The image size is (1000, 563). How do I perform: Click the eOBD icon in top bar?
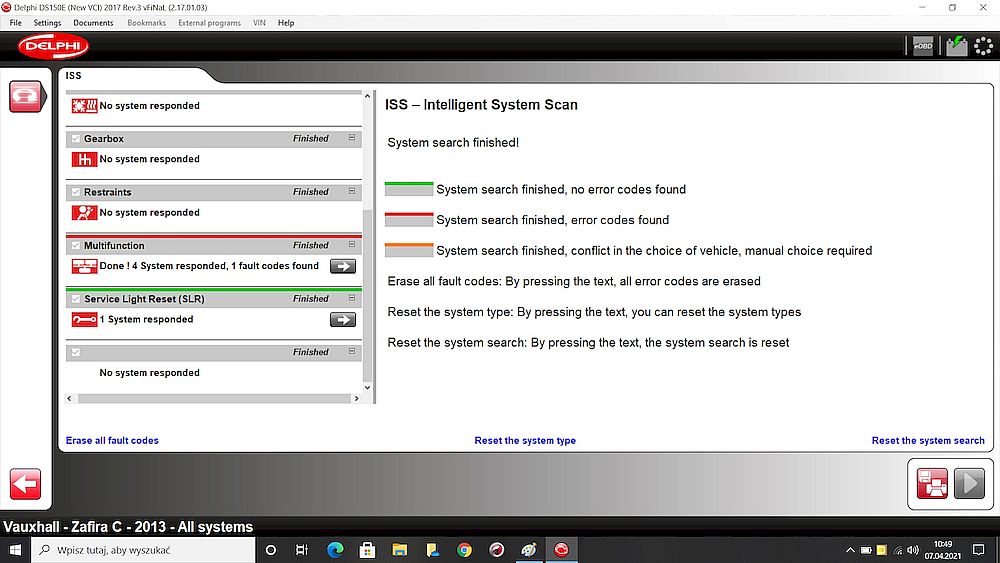(x=922, y=46)
